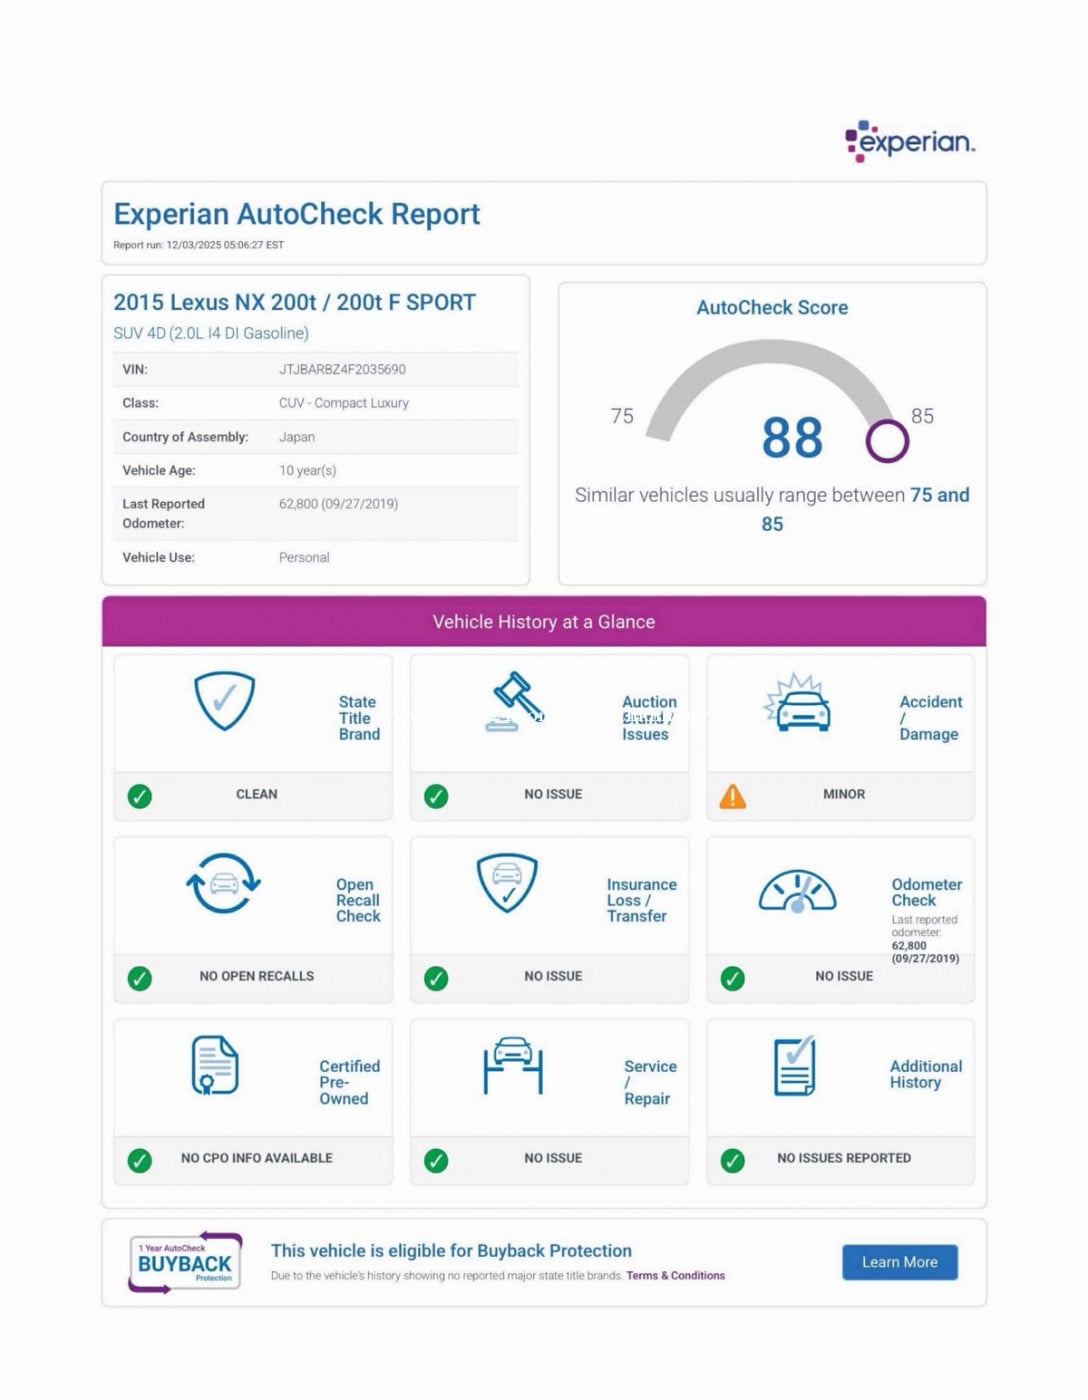
Task: Click the Service Repair car lift icon
Action: [513, 1066]
